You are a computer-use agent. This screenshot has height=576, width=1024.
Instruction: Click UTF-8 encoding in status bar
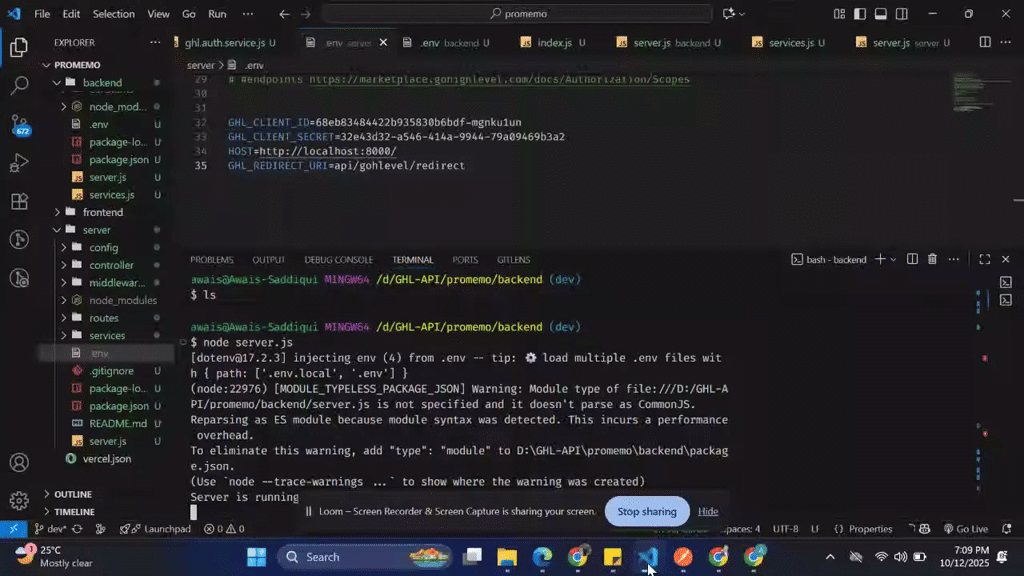point(786,528)
